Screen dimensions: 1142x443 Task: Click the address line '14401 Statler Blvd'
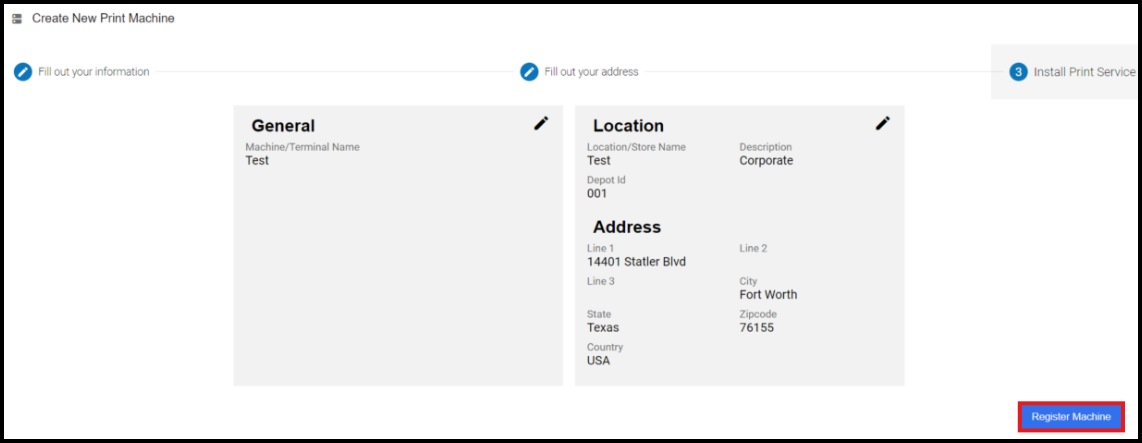636,262
